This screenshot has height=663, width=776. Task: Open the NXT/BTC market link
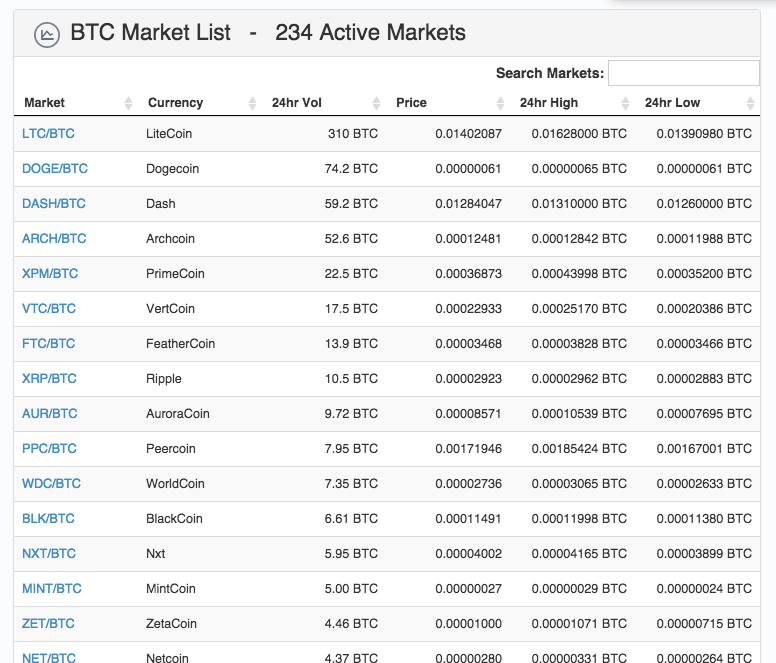(x=48, y=554)
